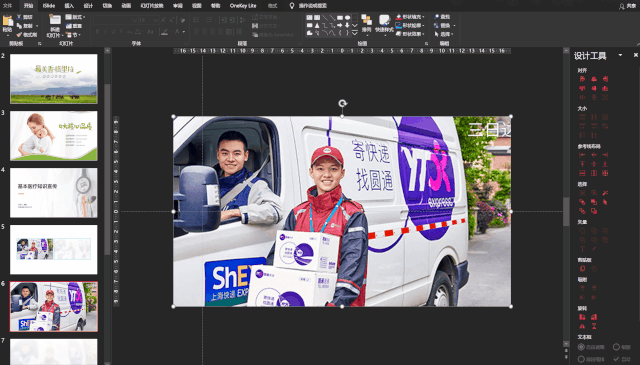
Task: Click the Reset slide icon
Action: point(68,26)
